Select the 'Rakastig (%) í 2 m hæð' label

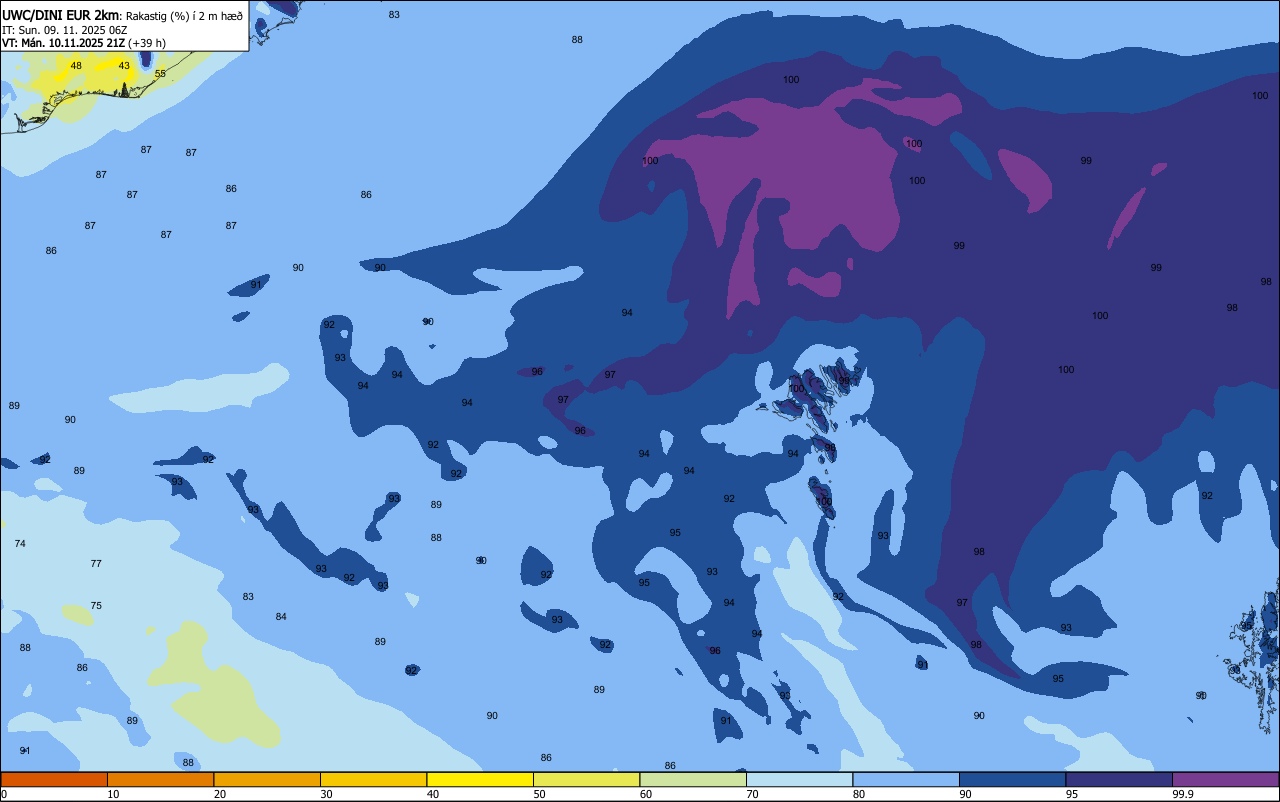[x=184, y=15]
